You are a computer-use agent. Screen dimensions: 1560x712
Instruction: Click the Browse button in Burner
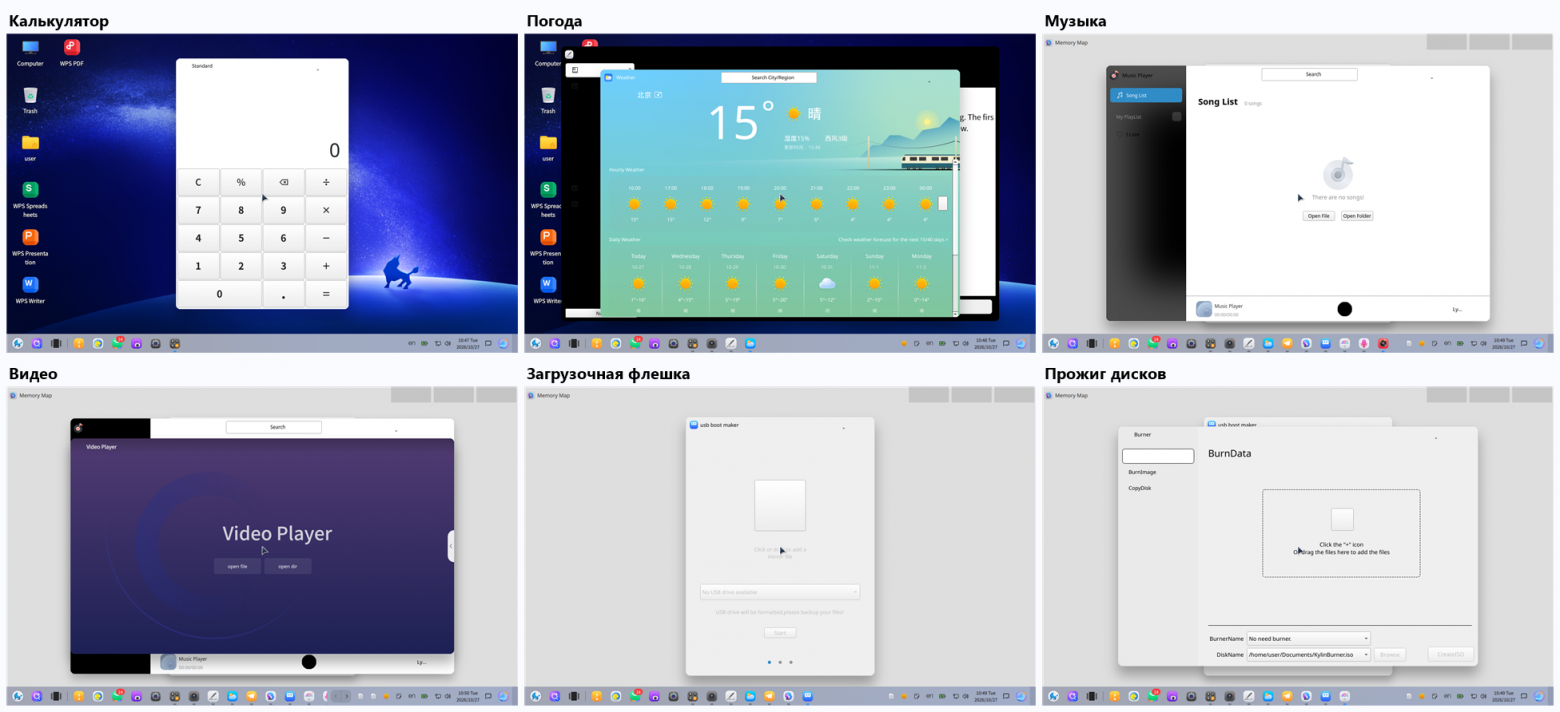point(1390,654)
